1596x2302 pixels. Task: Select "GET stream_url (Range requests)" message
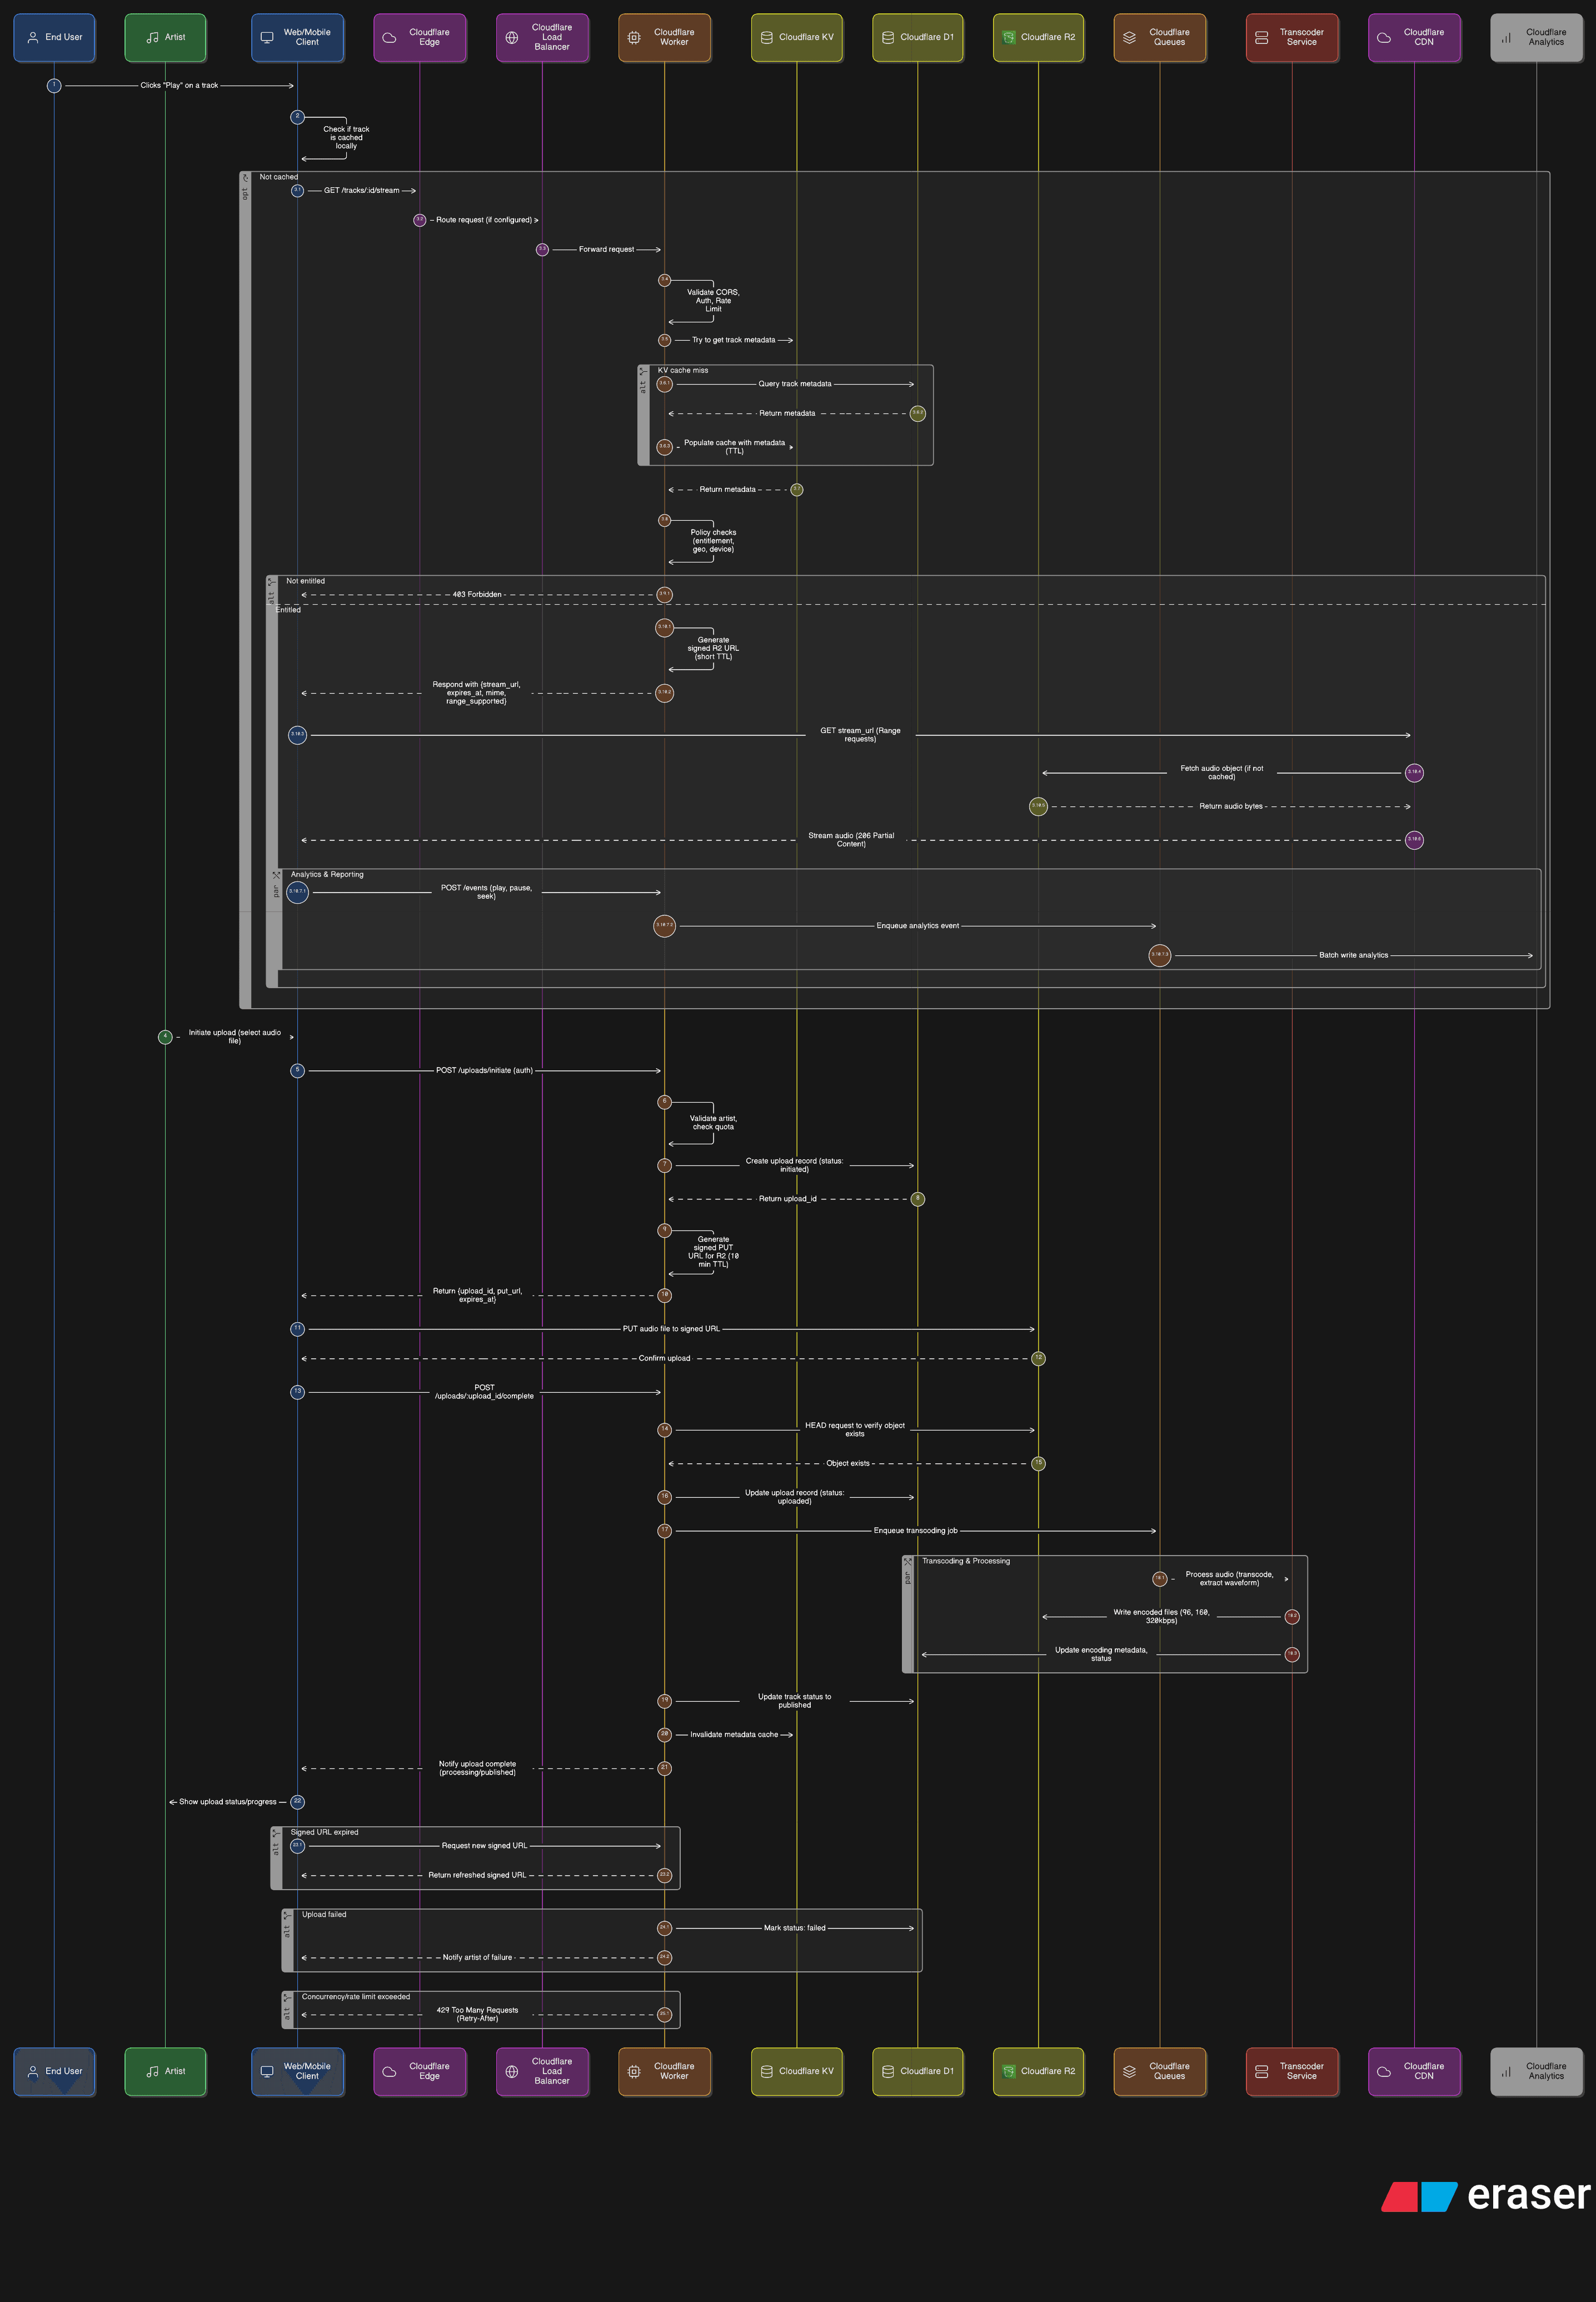pos(860,735)
